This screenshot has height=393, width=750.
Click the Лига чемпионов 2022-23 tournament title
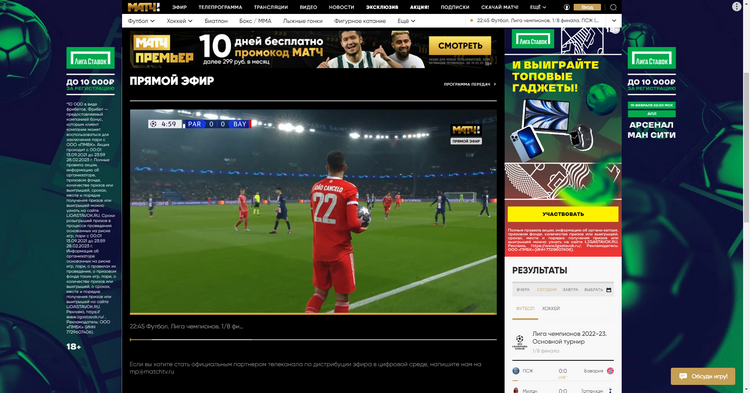[569, 338]
